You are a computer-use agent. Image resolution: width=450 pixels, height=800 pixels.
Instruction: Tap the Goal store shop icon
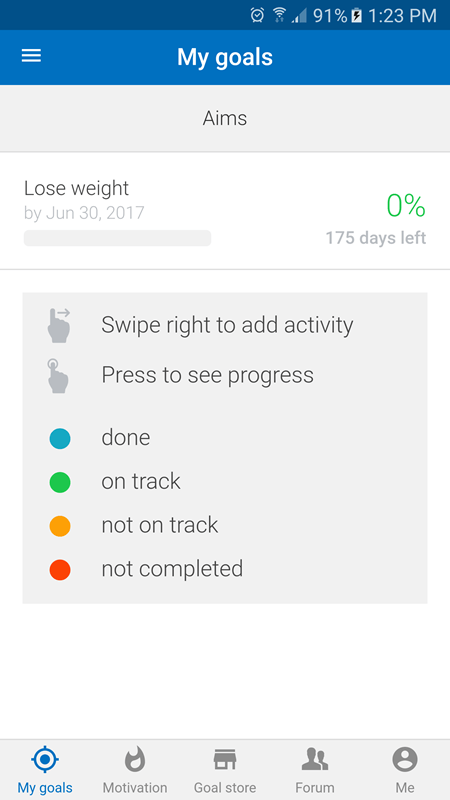(224, 760)
